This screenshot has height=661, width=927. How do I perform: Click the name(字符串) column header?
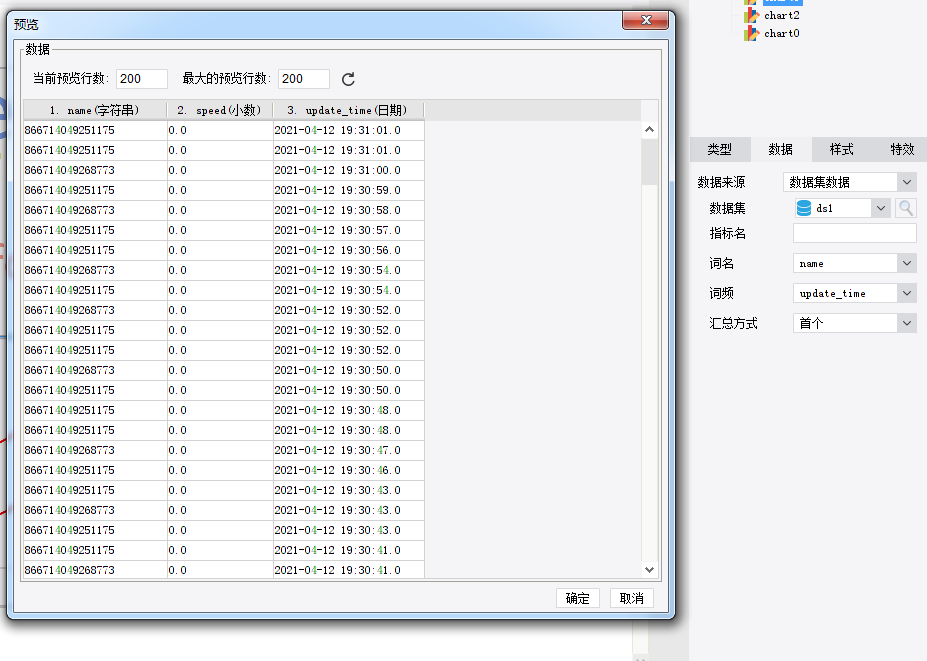pyautogui.click(x=95, y=111)
